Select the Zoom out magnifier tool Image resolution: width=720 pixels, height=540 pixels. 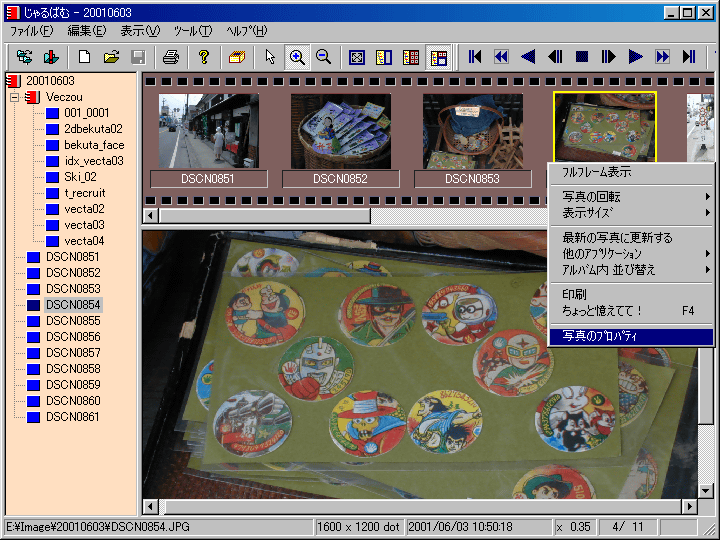324,57
